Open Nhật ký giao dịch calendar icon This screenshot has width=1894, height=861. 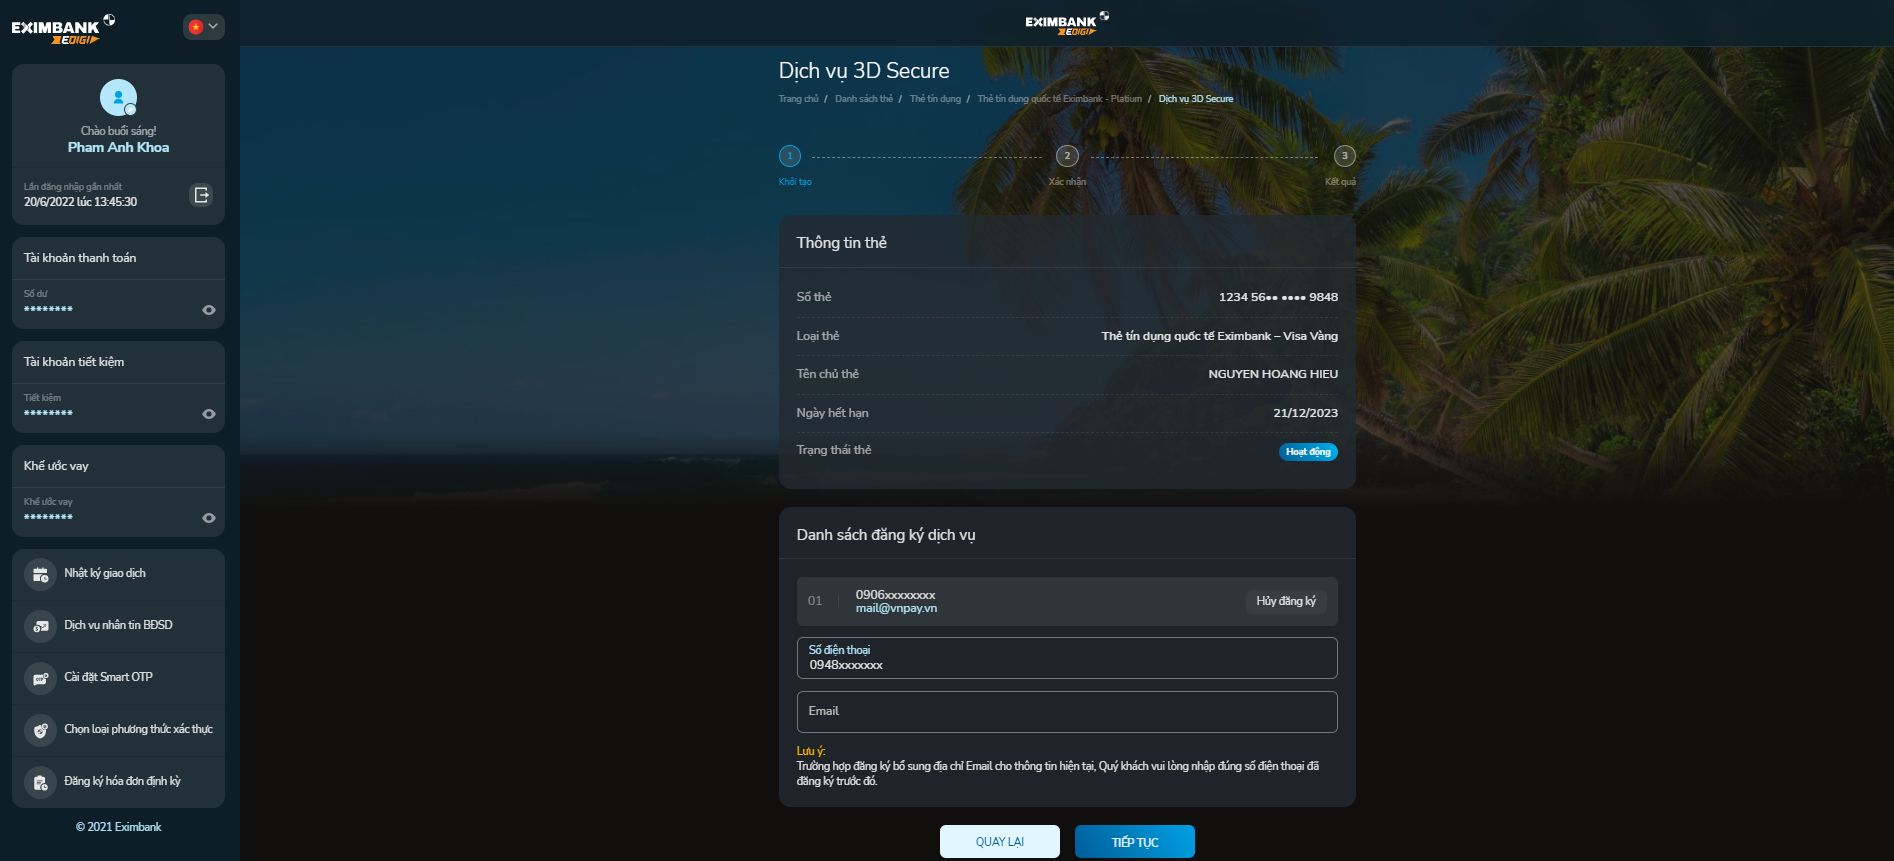coord(40,574)
